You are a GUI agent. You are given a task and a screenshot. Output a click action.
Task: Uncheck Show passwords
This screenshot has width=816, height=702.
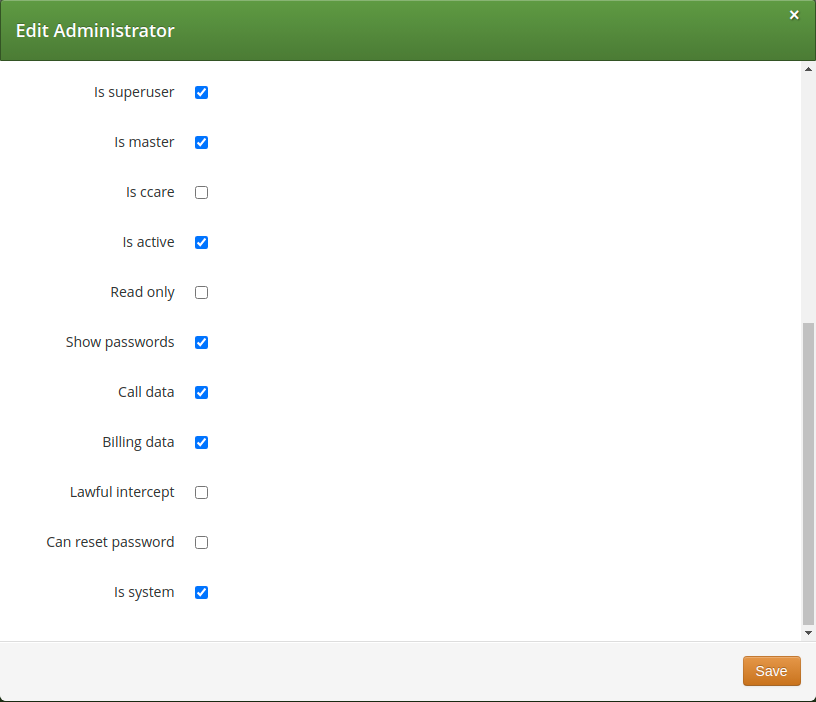coord(201,342)
